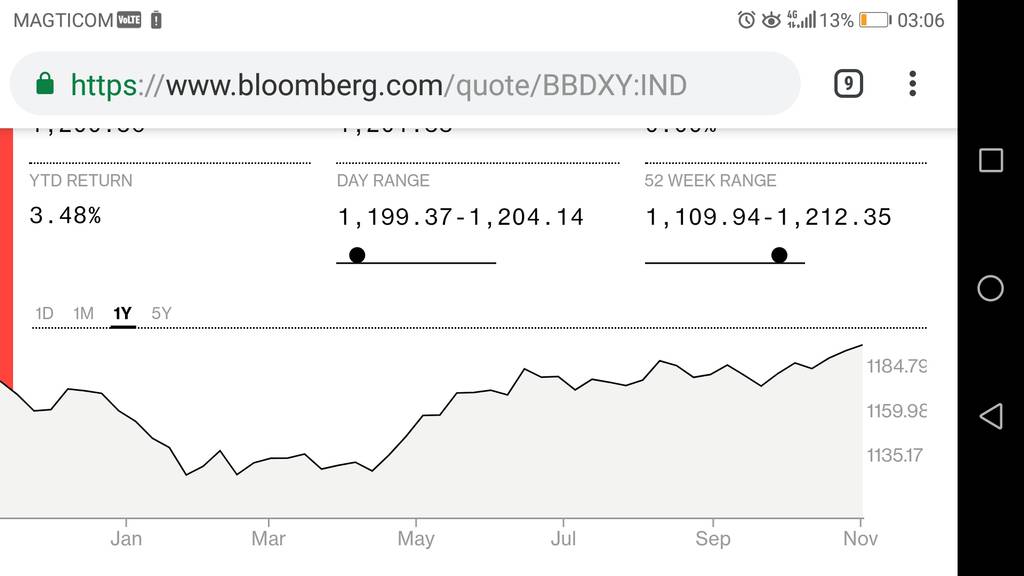Image resolution: width=1024 pixels, height=576 pixels.
Task: Tap Android back triangle button
Action: point(991,416)
